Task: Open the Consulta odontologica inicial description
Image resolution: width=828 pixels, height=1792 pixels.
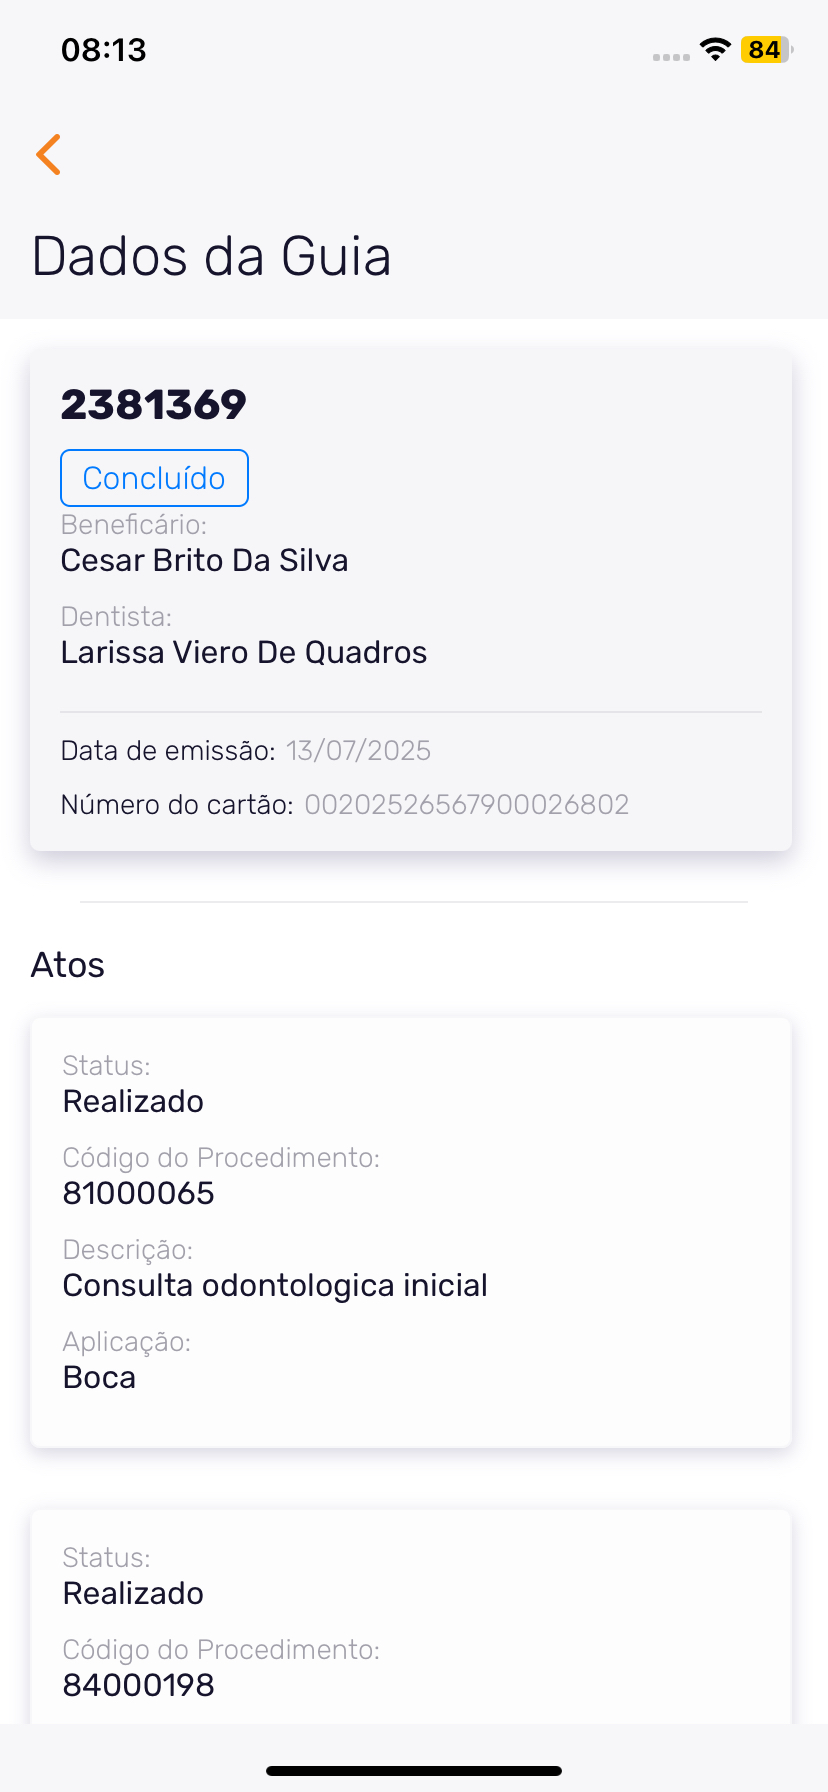Action: click(275, 1285)
